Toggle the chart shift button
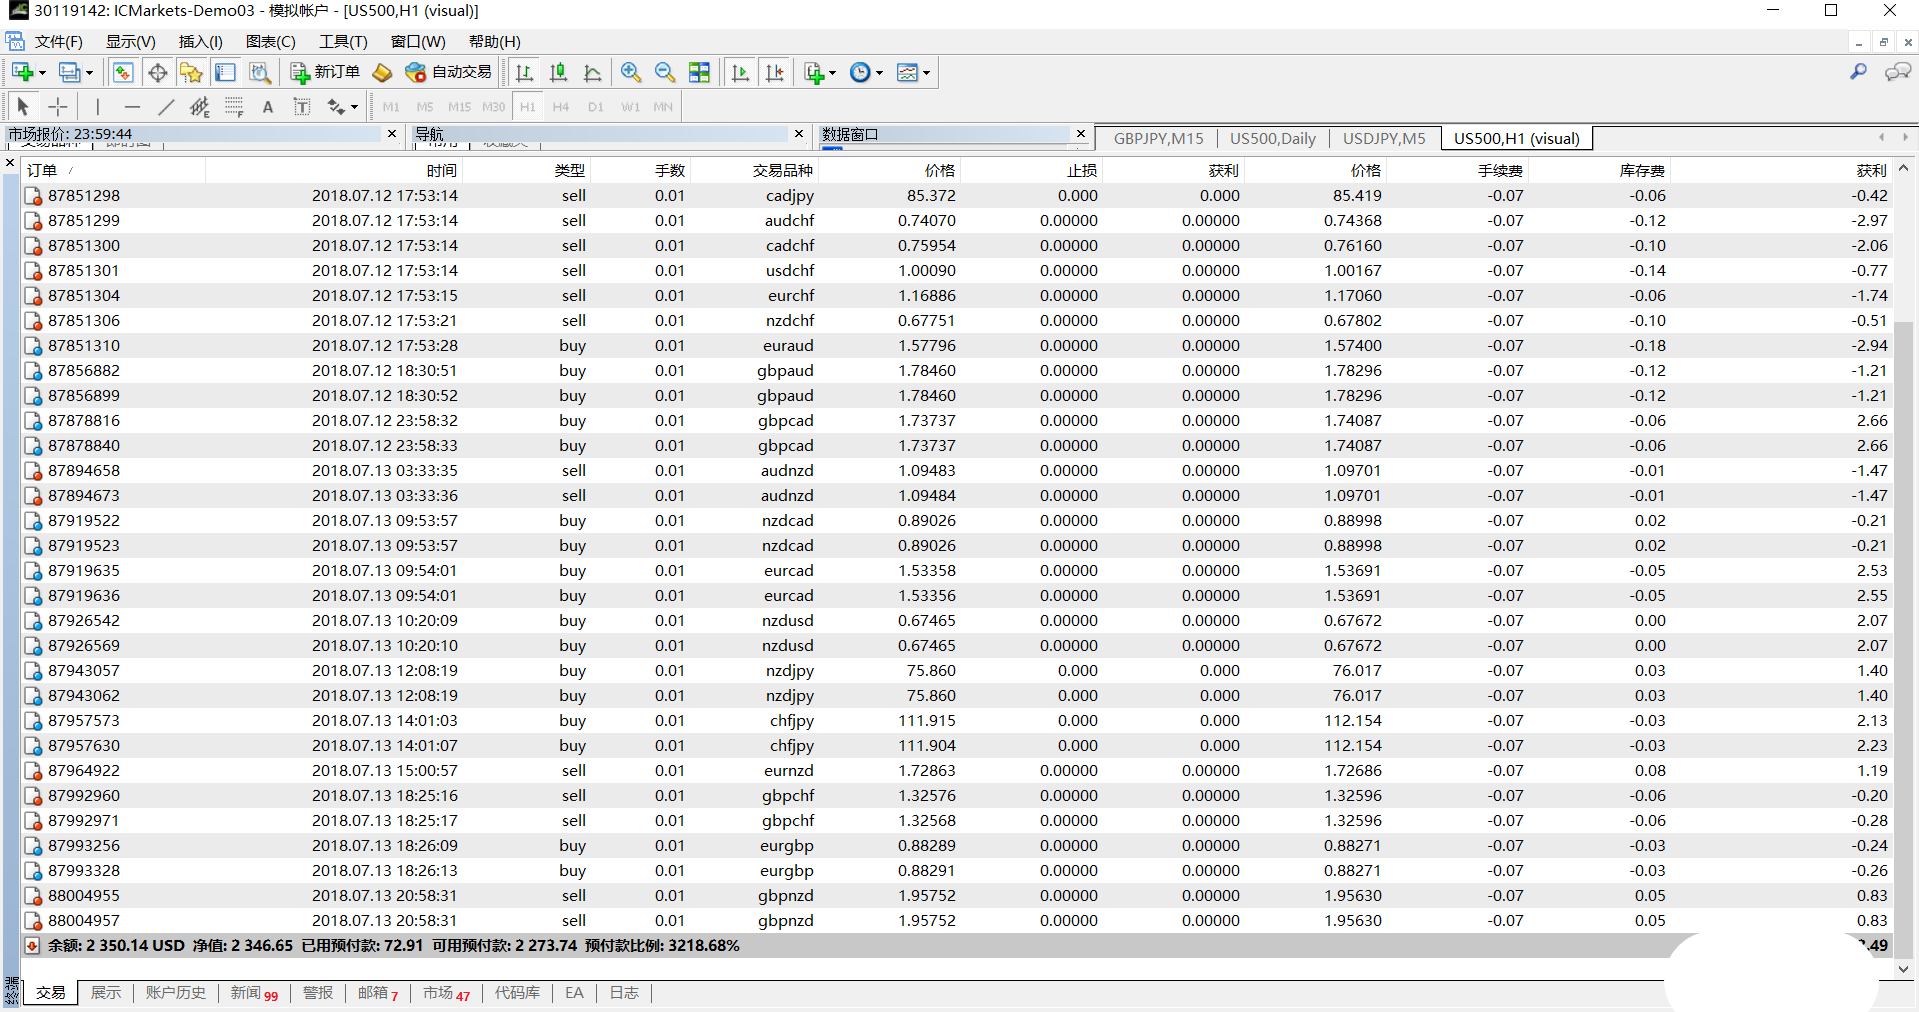This screenshot has width=1919, height=1012. (774, 72)
